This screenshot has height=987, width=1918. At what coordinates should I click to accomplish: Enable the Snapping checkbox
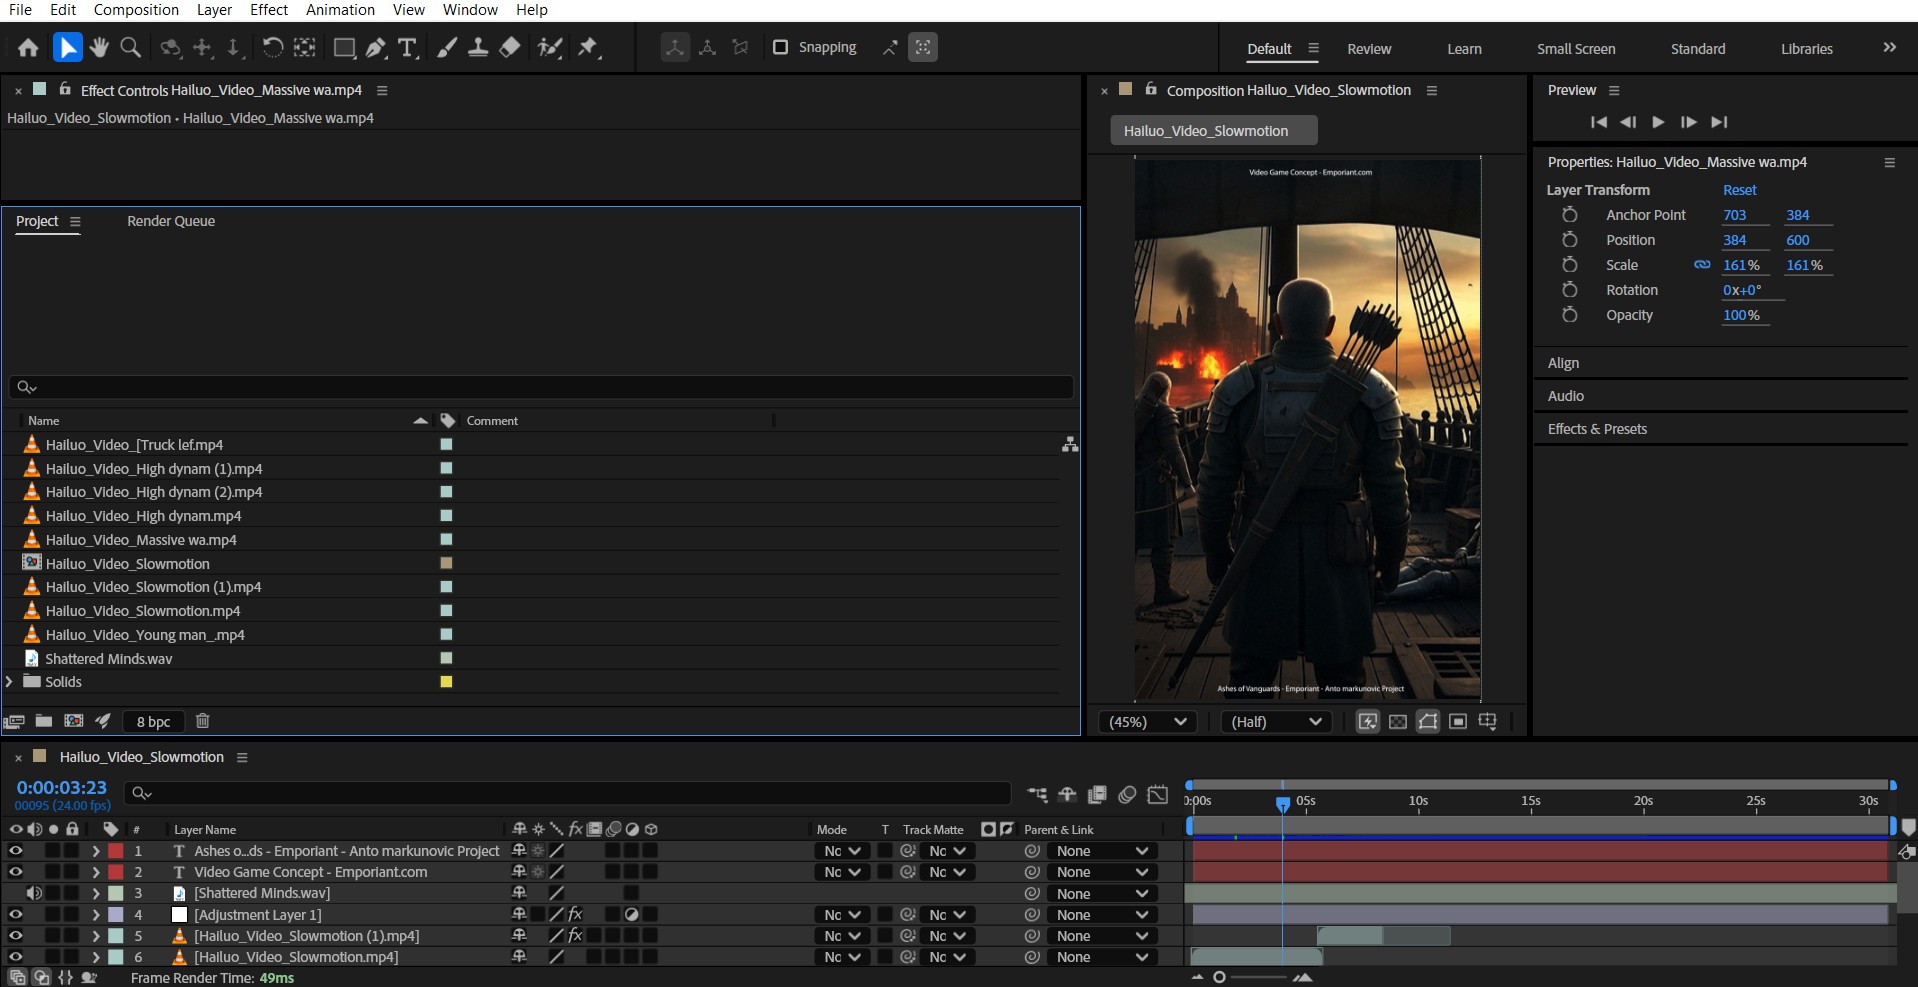tap(781, 47)
